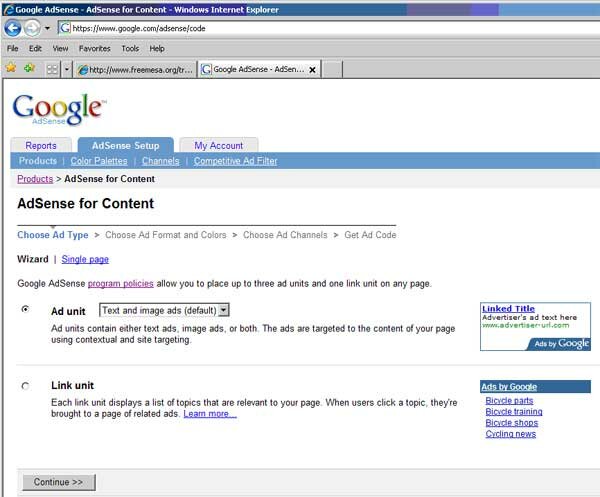The height and width of the screenshot is (497, 600).
Task: Click the Bicycle shops sample link
Action: [x=512, y=423]
